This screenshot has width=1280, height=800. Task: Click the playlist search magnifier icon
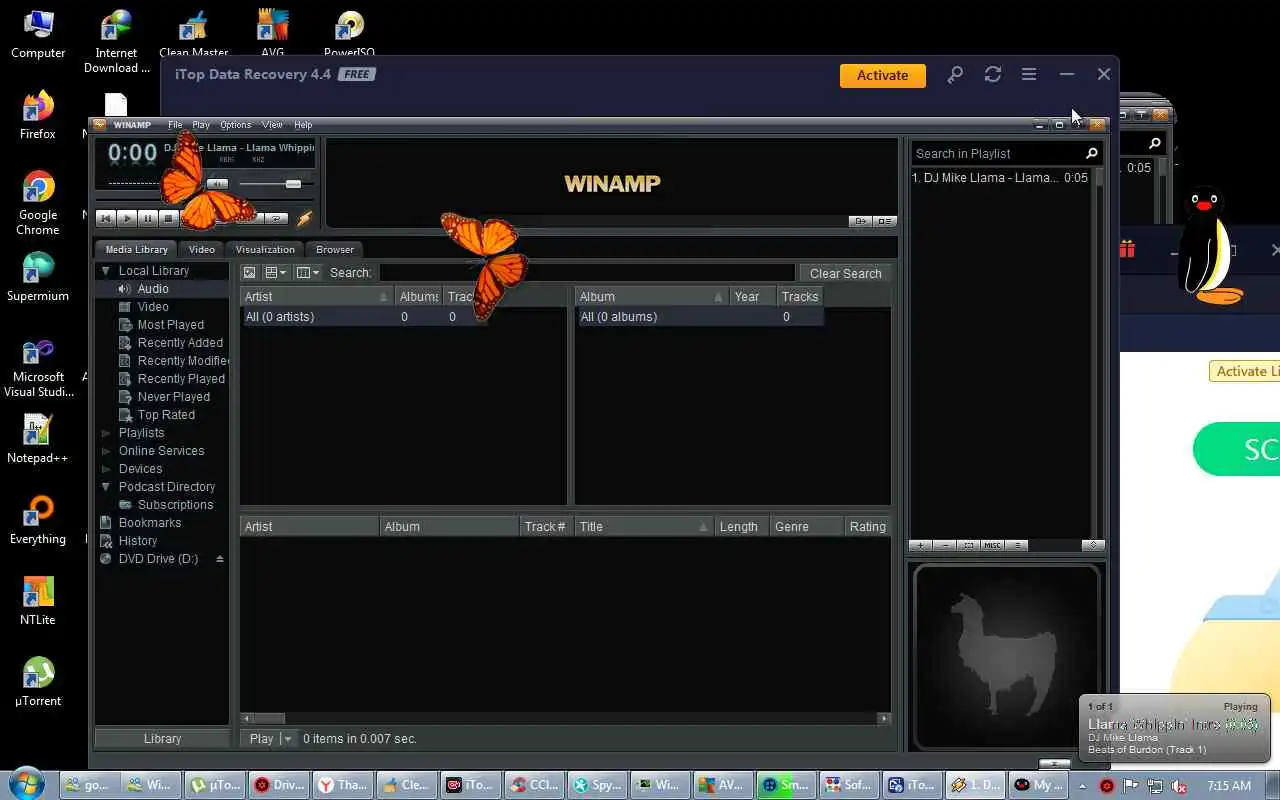pyautogui.click(x=1092, y=154)
